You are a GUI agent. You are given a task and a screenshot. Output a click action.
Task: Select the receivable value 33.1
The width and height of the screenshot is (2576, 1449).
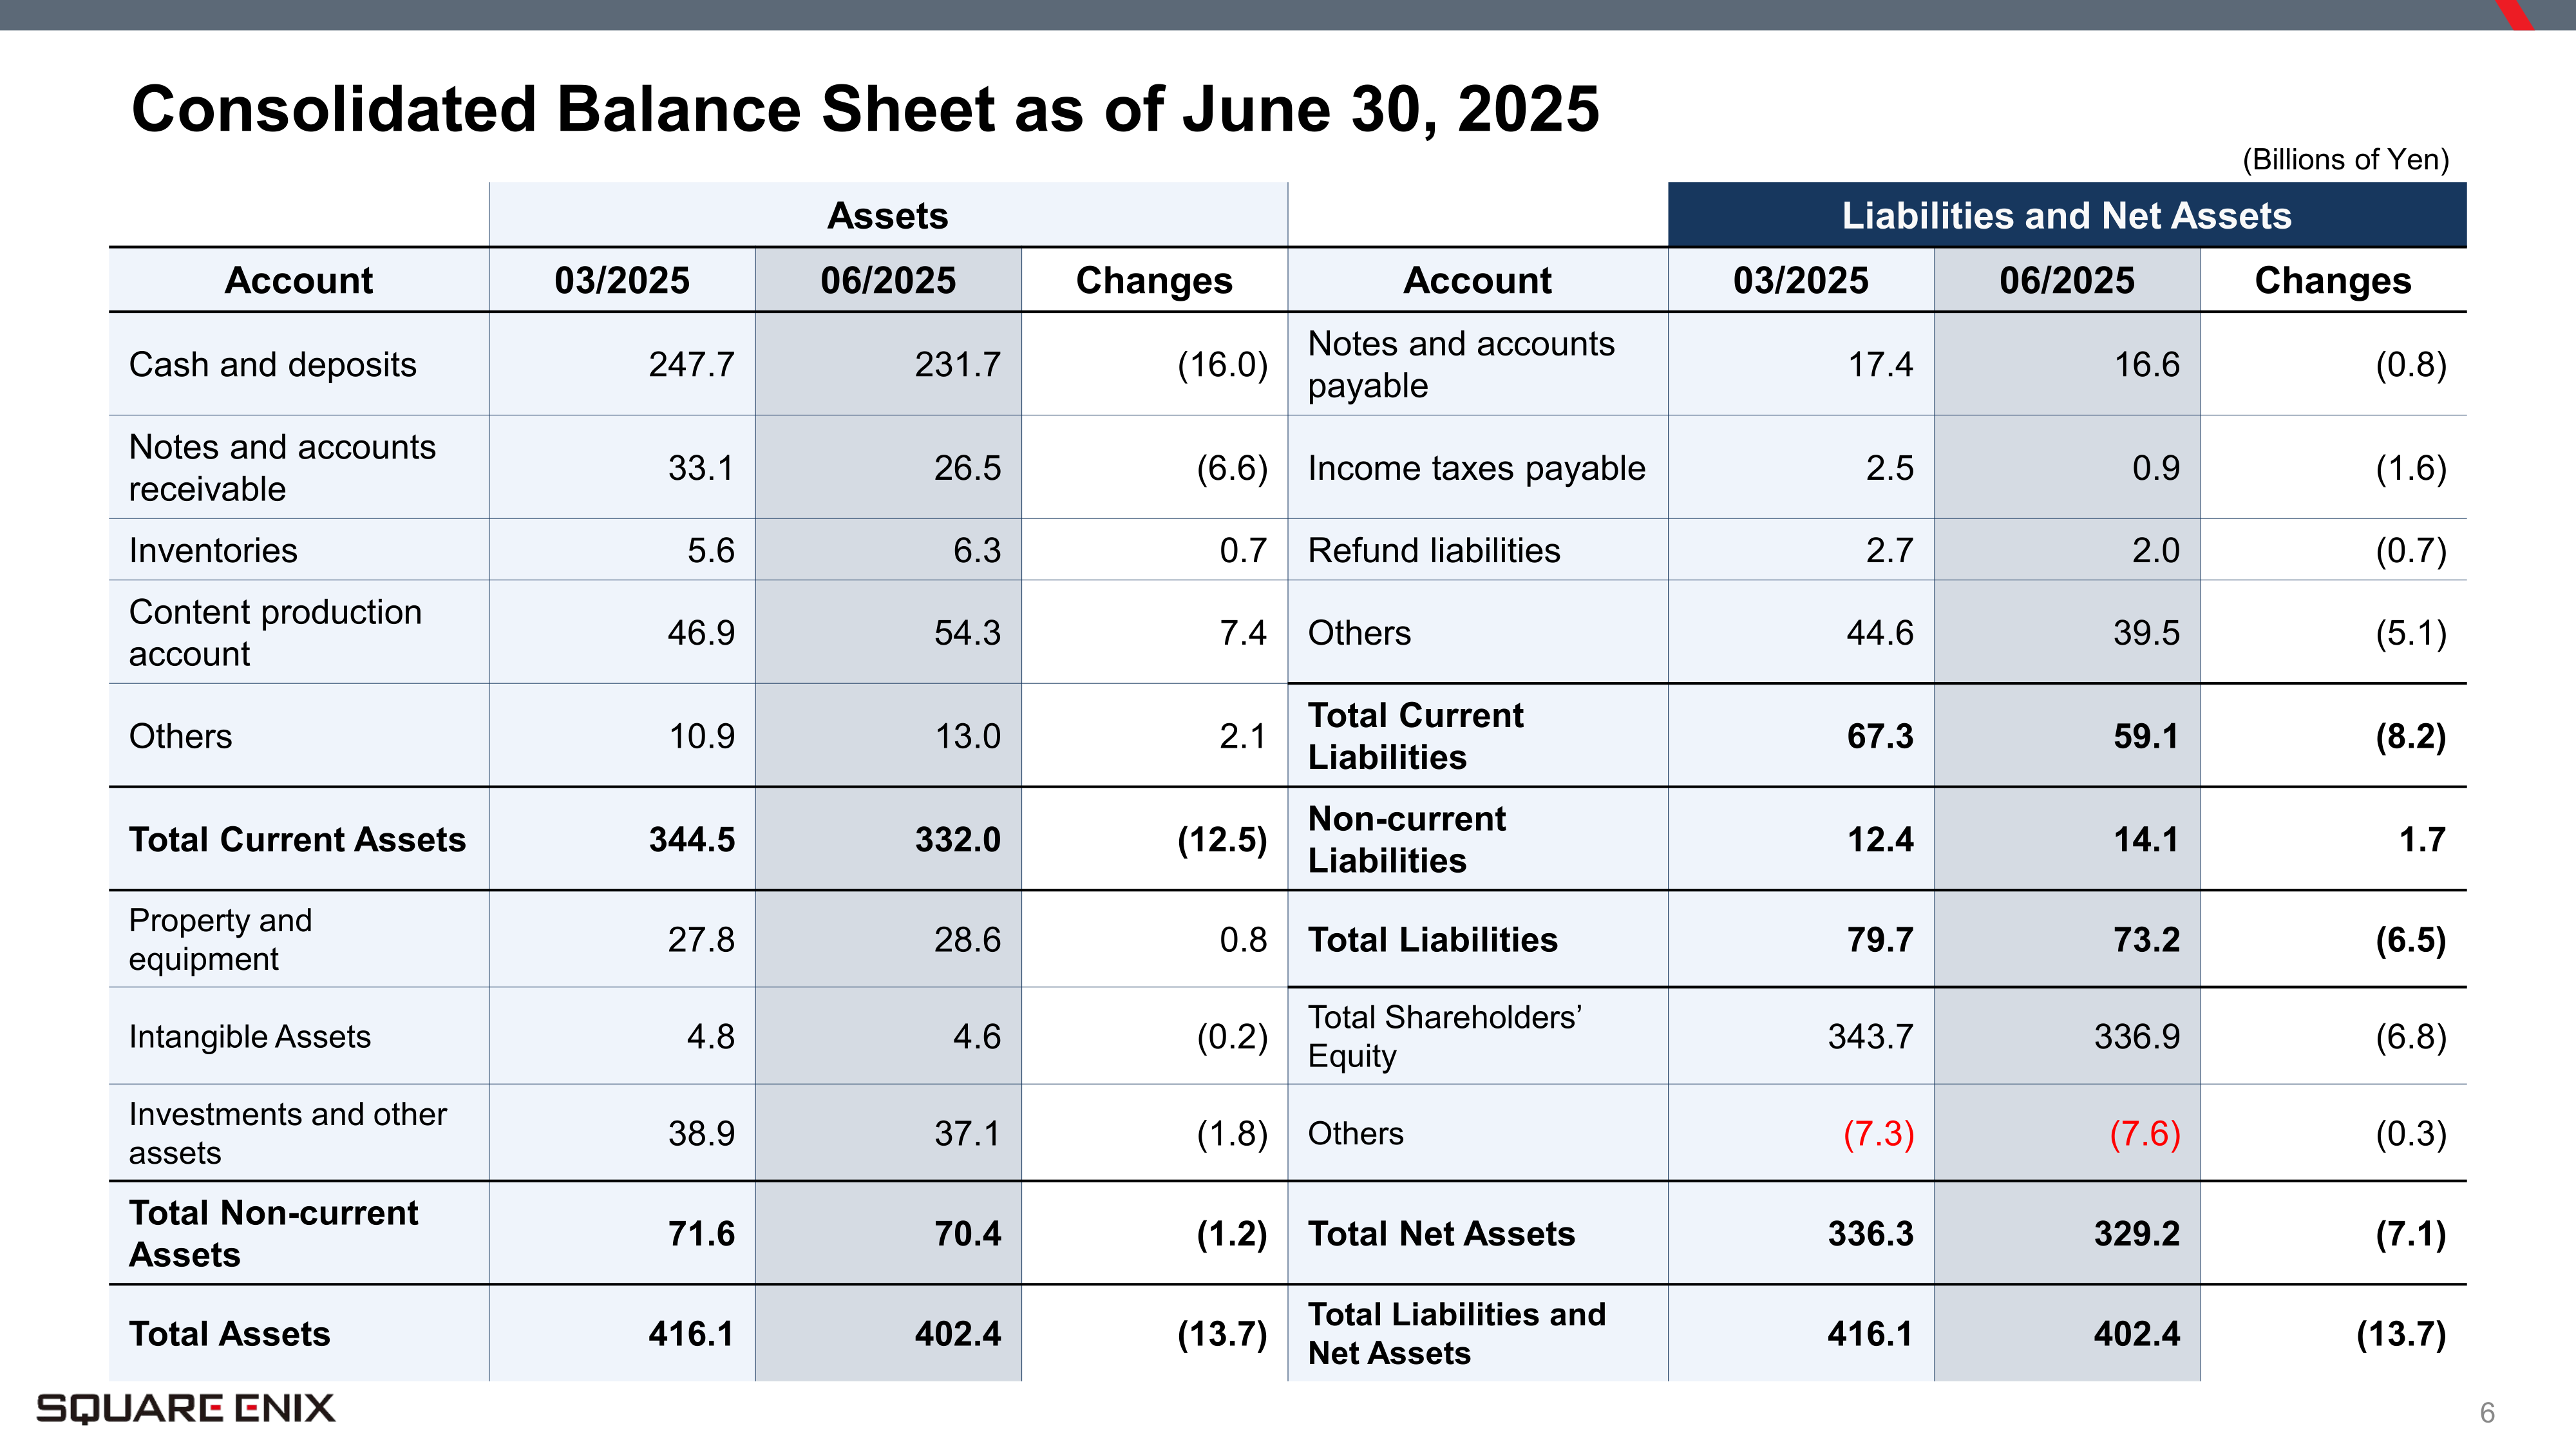point(700,467)
